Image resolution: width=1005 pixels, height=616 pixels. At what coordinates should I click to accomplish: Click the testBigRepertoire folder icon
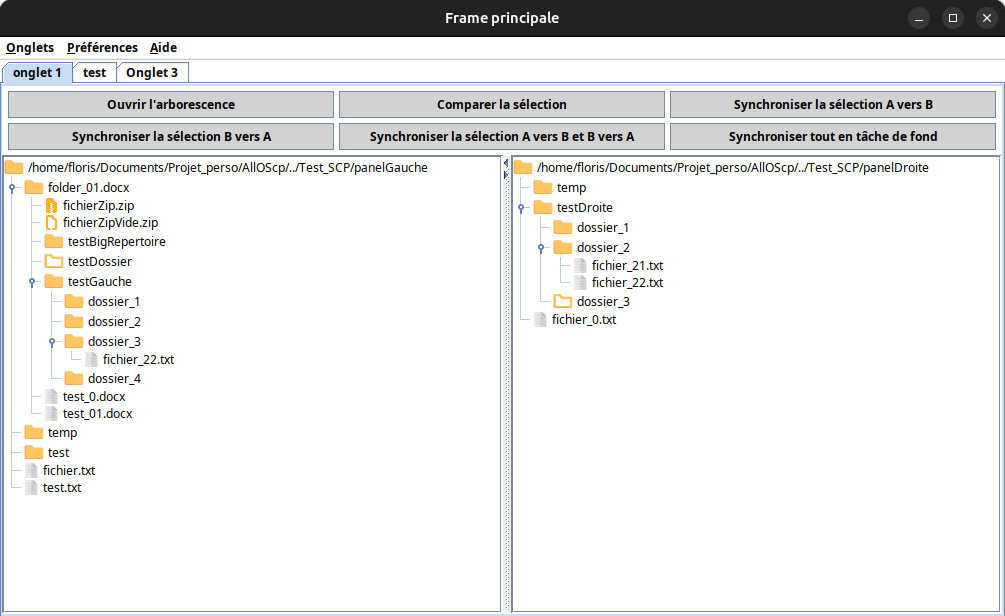tap(53, 242)
